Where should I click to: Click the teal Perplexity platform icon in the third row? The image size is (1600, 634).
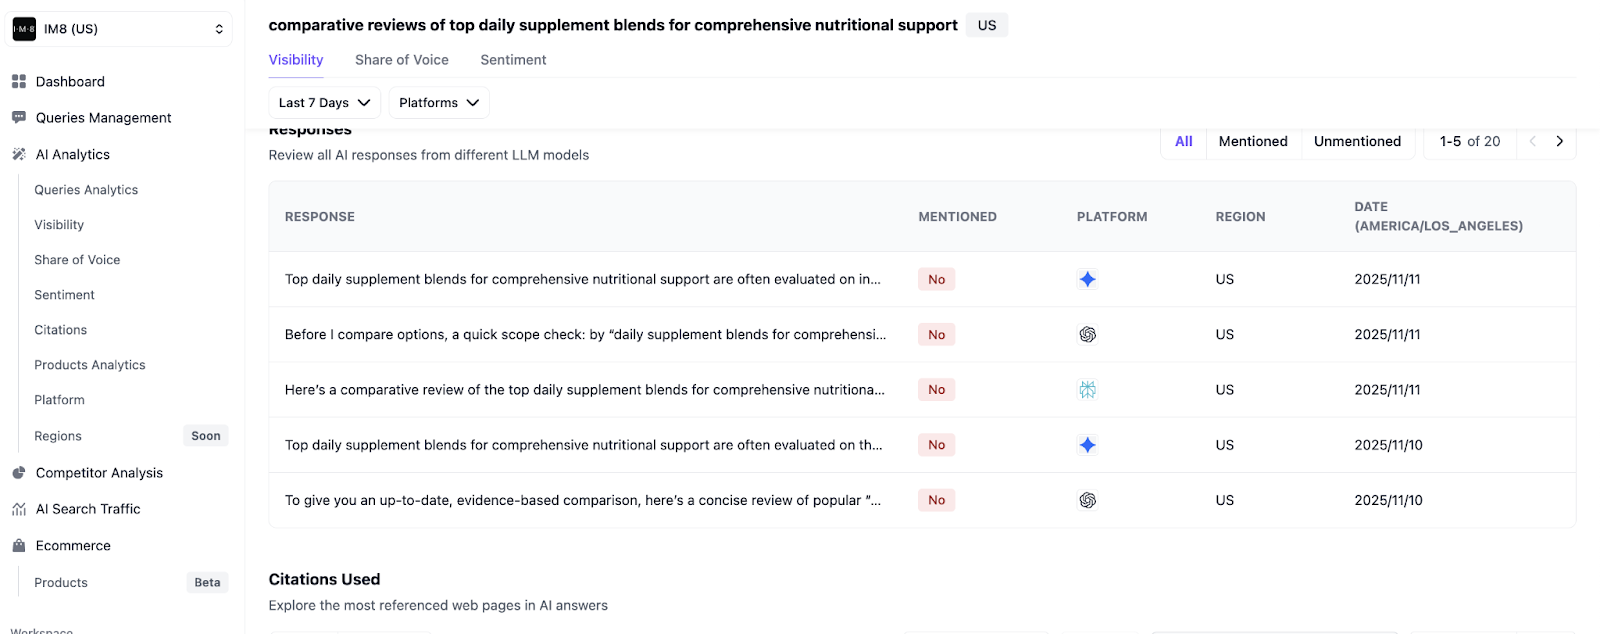point(1088,389)
